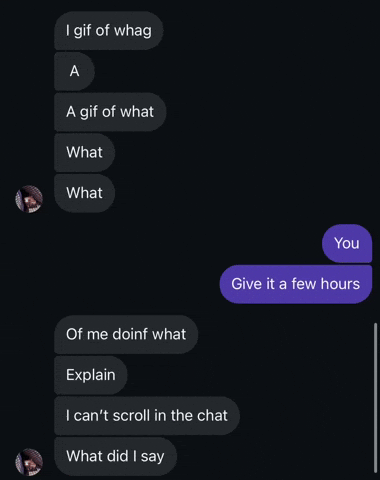
Task: Select the "Of me doinf what" message
Action: [x=126, y=334]
